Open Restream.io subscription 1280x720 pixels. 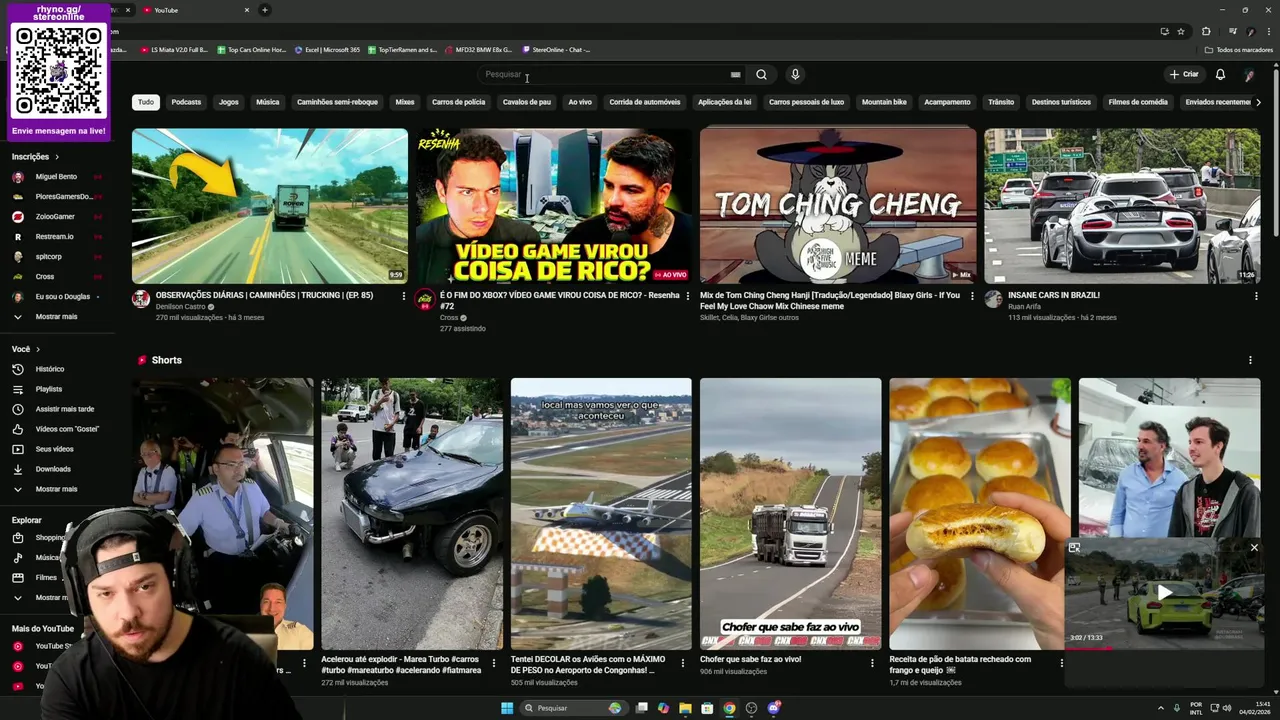point(54,237)
